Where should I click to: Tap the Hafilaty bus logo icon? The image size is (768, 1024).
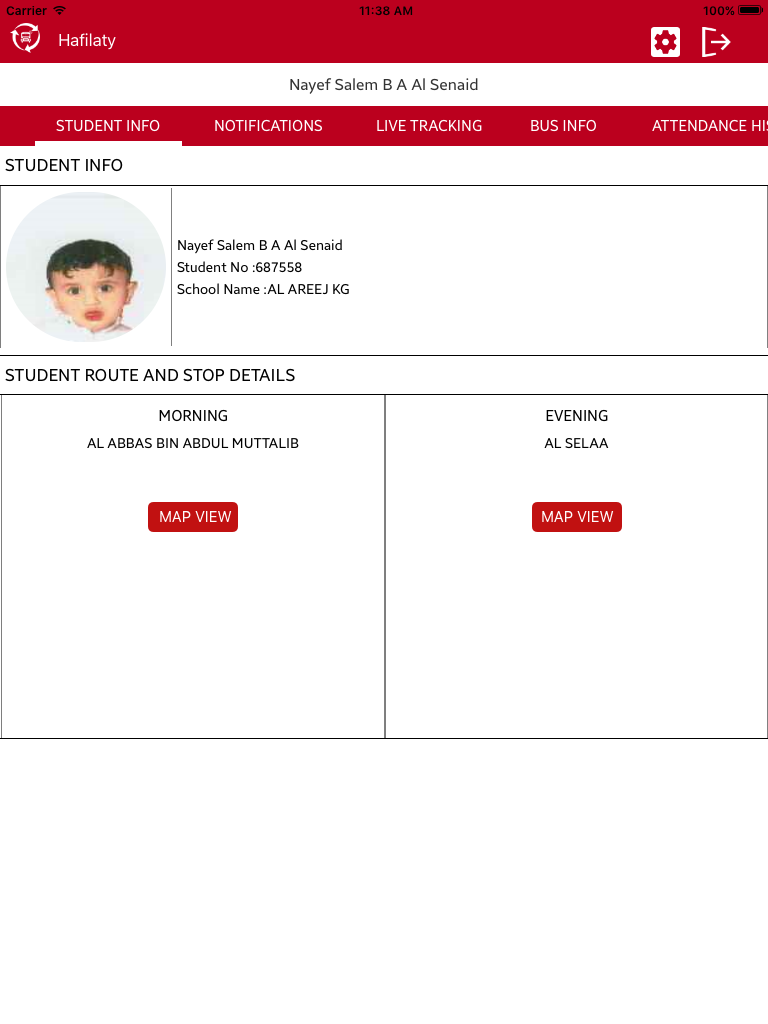tap(25, 37)
